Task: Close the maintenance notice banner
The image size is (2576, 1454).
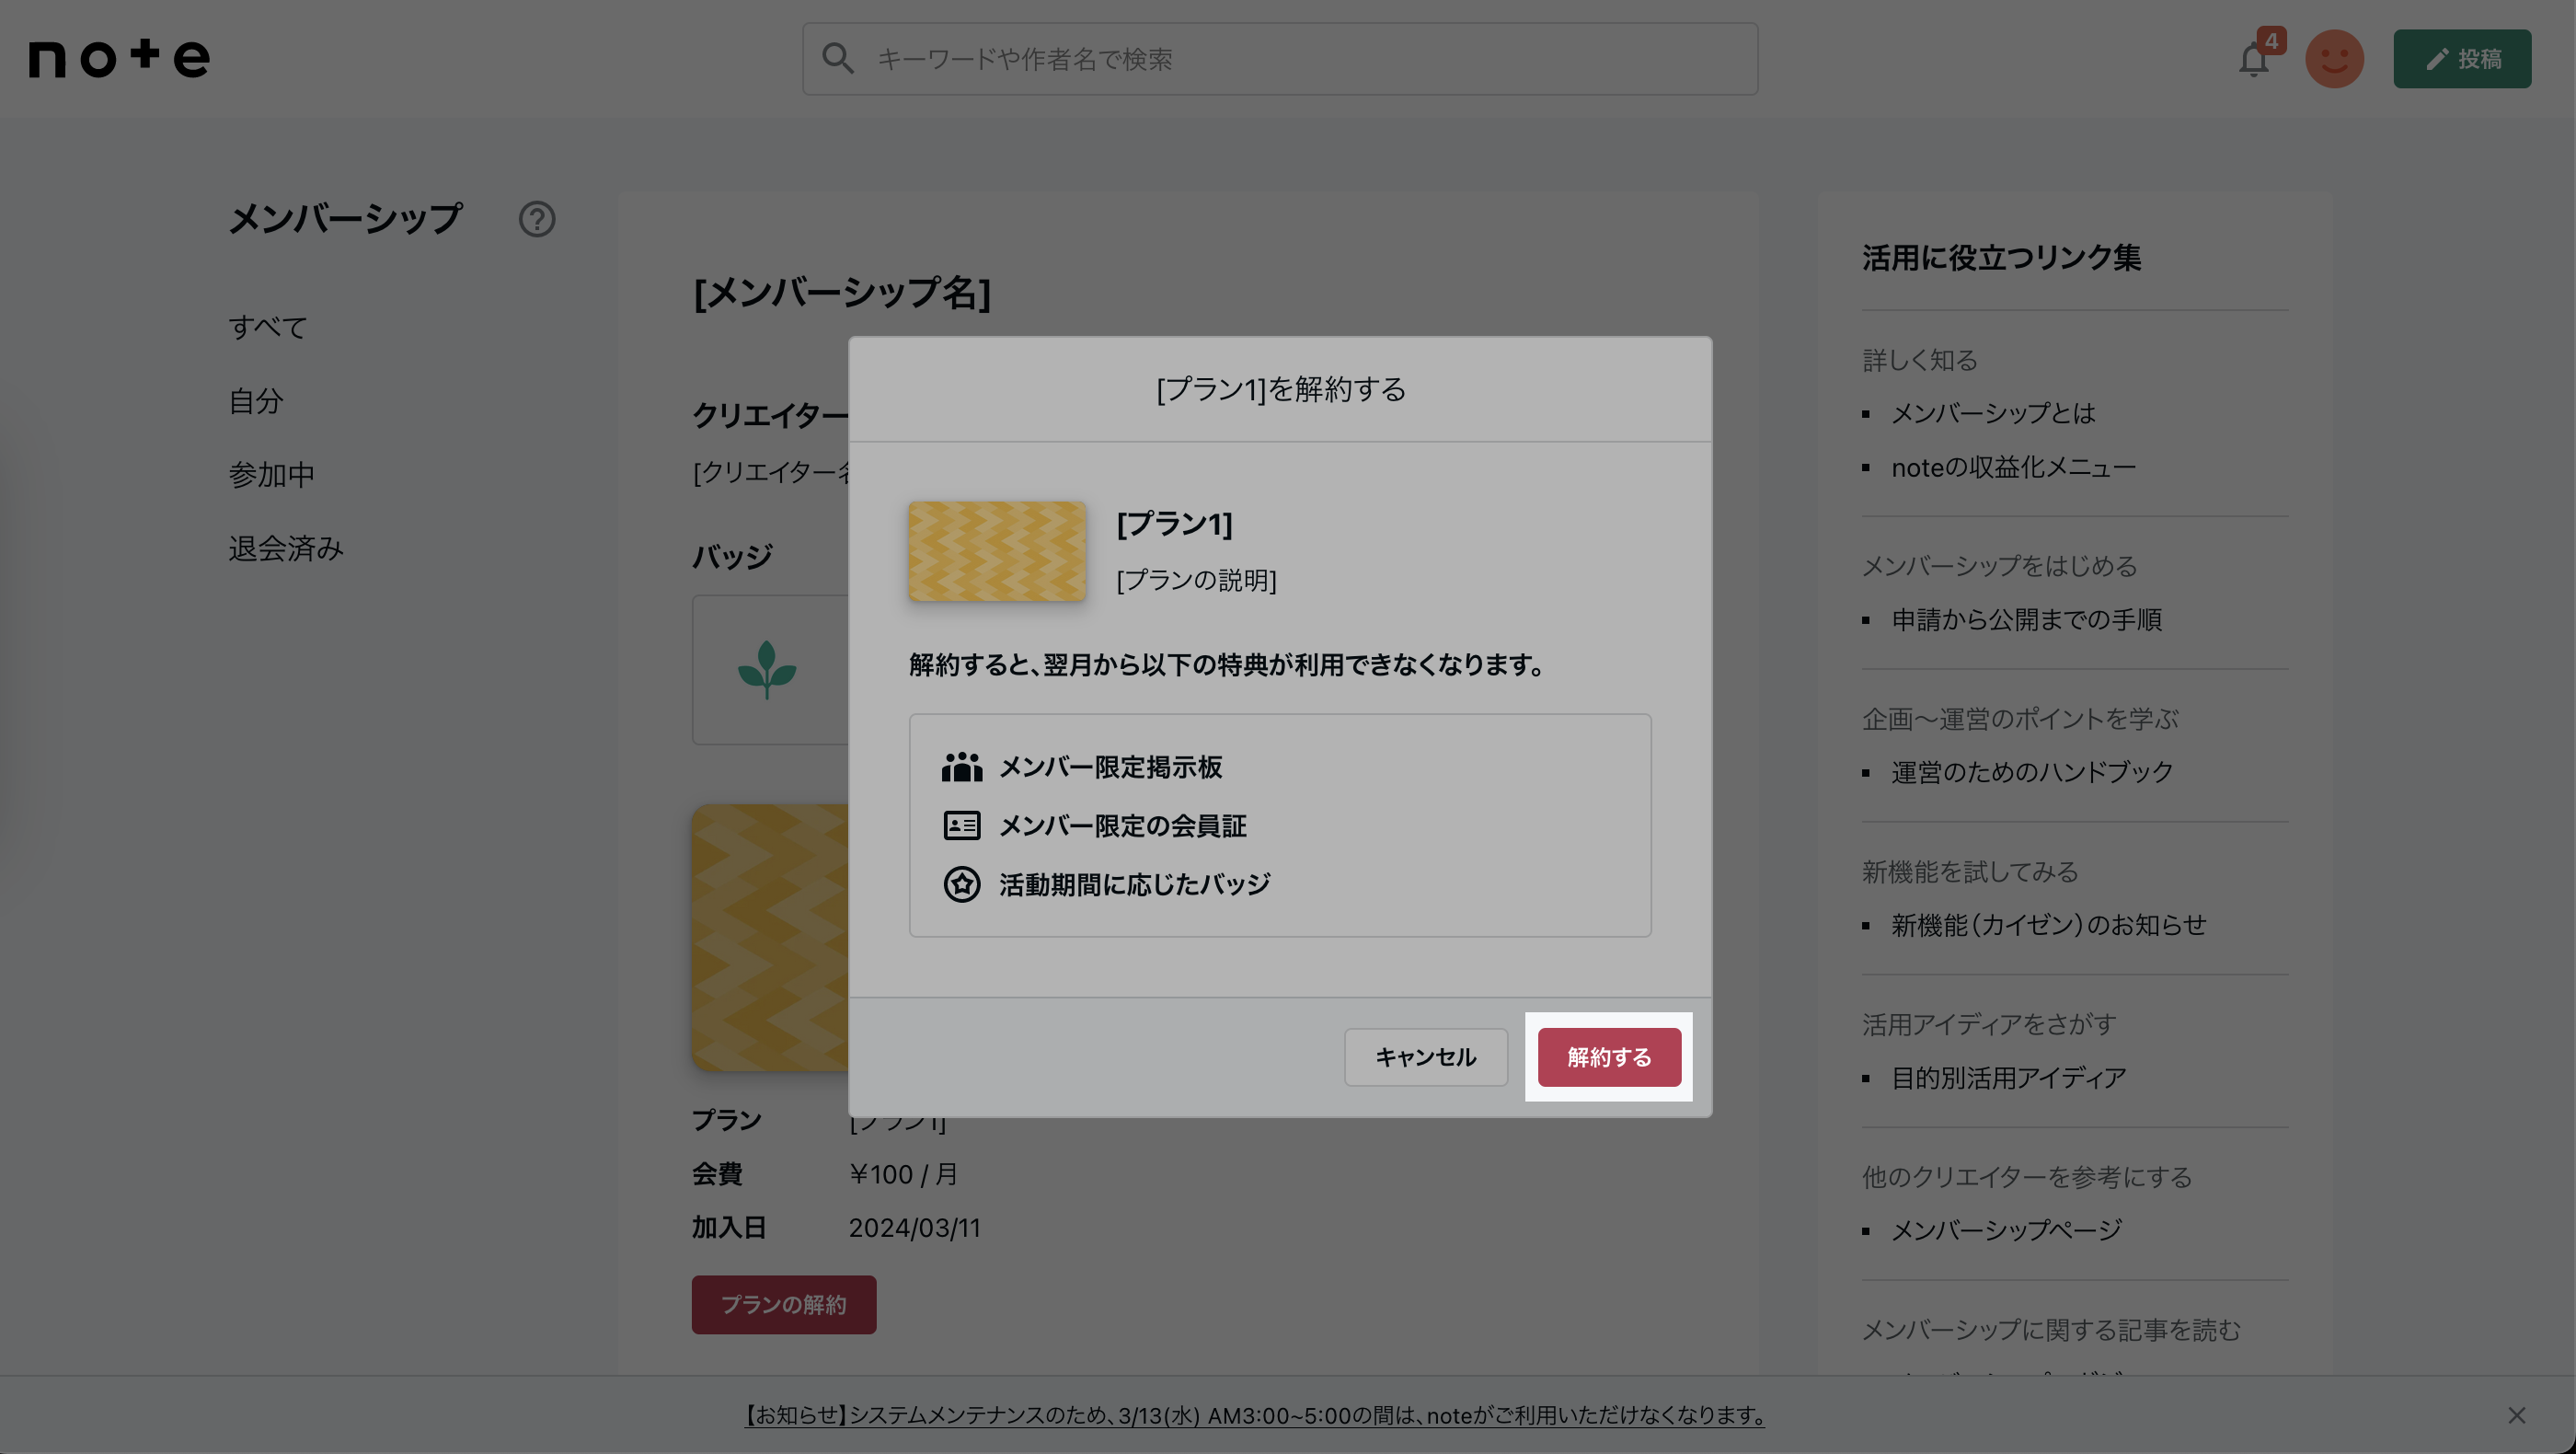Action: coord(2517,1415)
